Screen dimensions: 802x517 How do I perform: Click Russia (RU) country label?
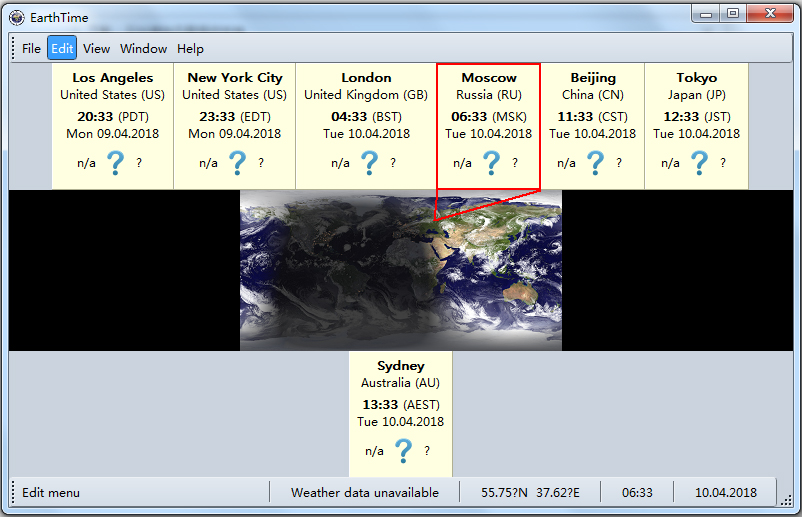[x=489, y=95]
